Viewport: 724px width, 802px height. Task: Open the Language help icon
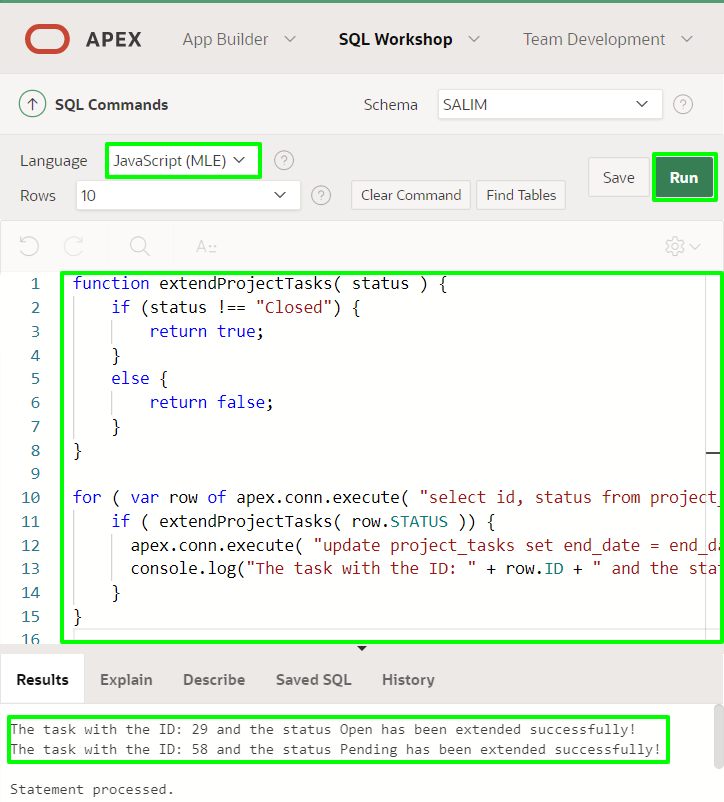284,161
